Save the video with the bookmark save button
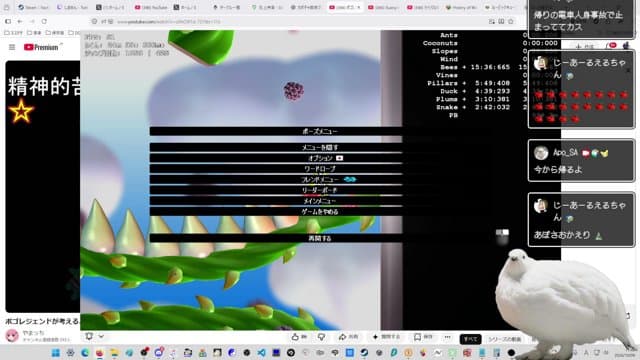 [423, 337]
